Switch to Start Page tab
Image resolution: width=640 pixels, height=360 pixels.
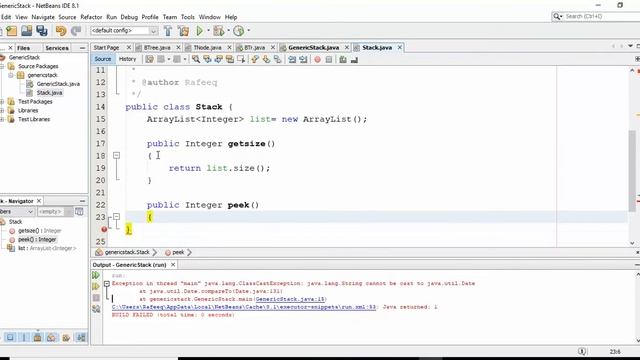pyautogui.click(x=106, y=48)
